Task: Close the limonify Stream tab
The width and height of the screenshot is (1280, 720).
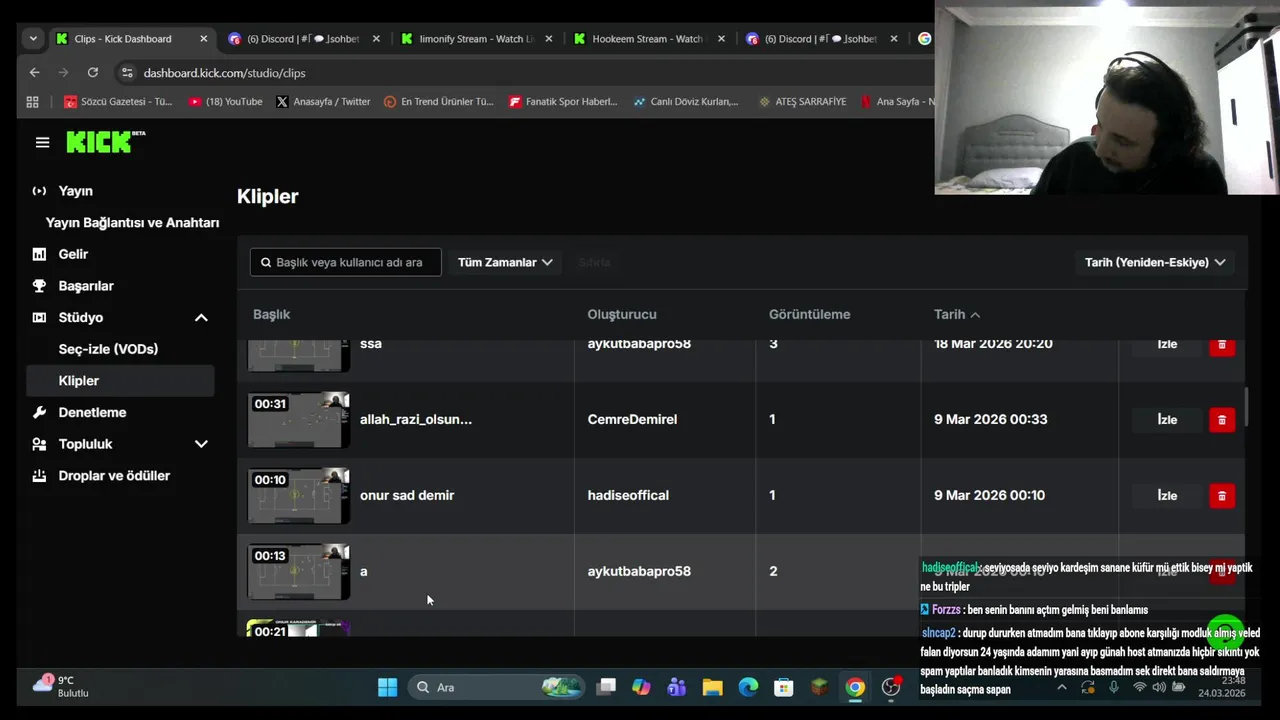Action: pos(549,39)
